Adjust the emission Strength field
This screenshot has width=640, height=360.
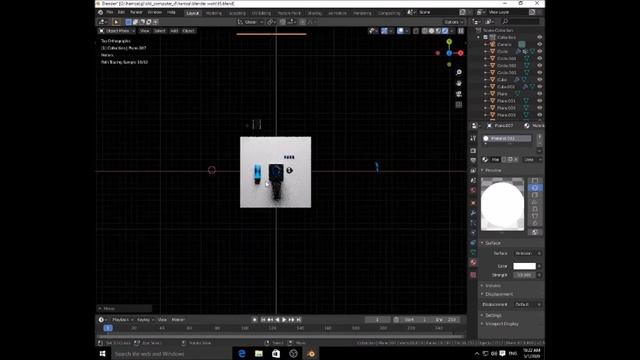[524, 275]
